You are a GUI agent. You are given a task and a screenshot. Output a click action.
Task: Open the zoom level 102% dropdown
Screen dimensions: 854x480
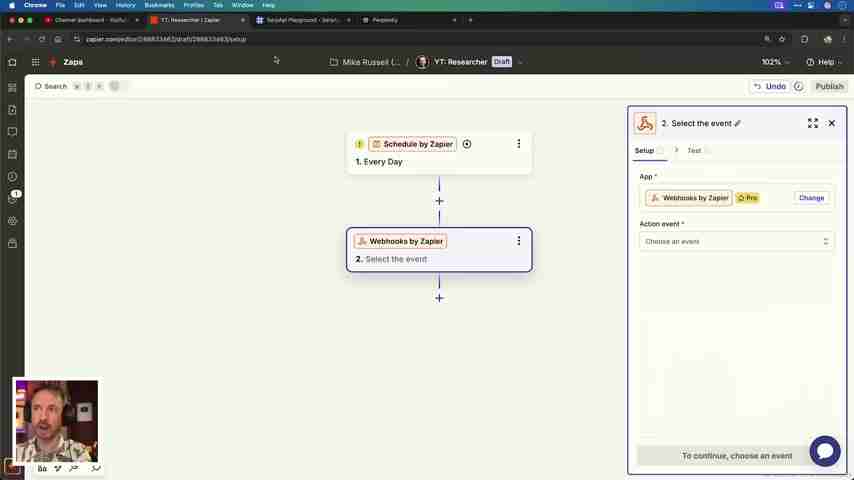(x=776, y=62)
